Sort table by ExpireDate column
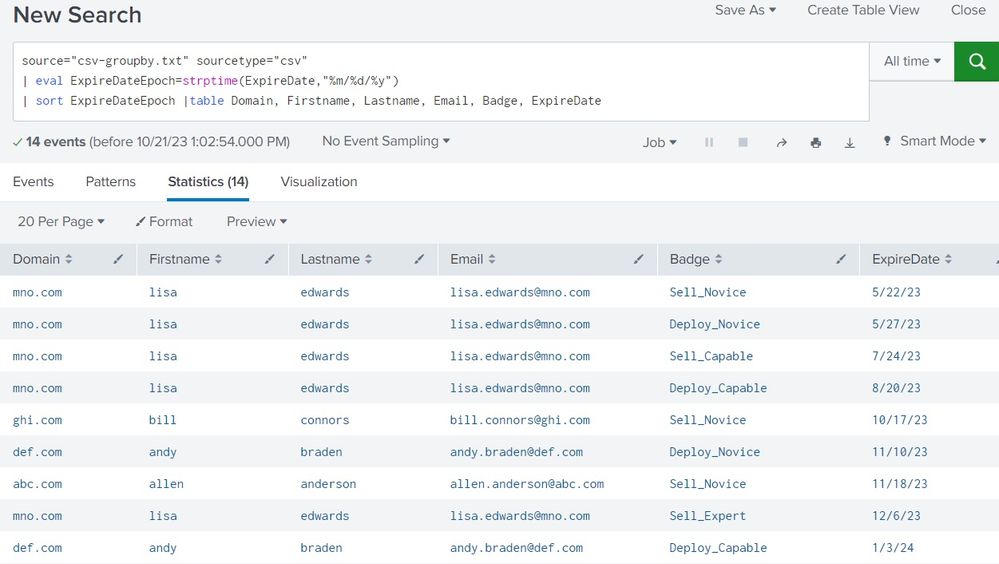 912,259
